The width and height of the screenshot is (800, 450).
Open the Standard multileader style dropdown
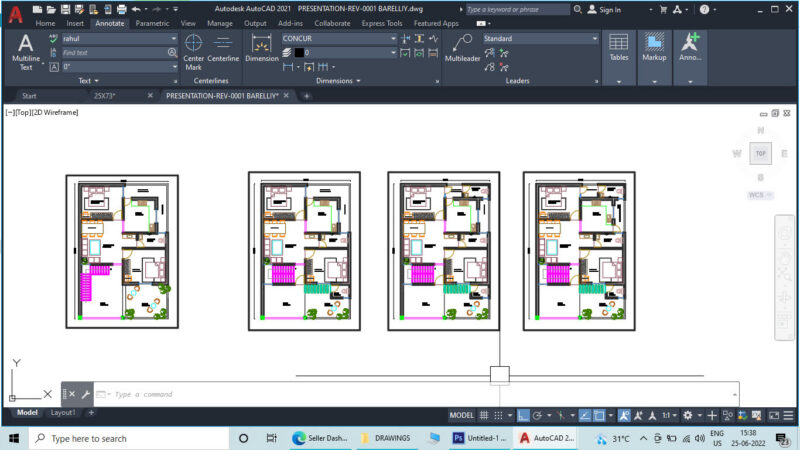coord(540,38)
